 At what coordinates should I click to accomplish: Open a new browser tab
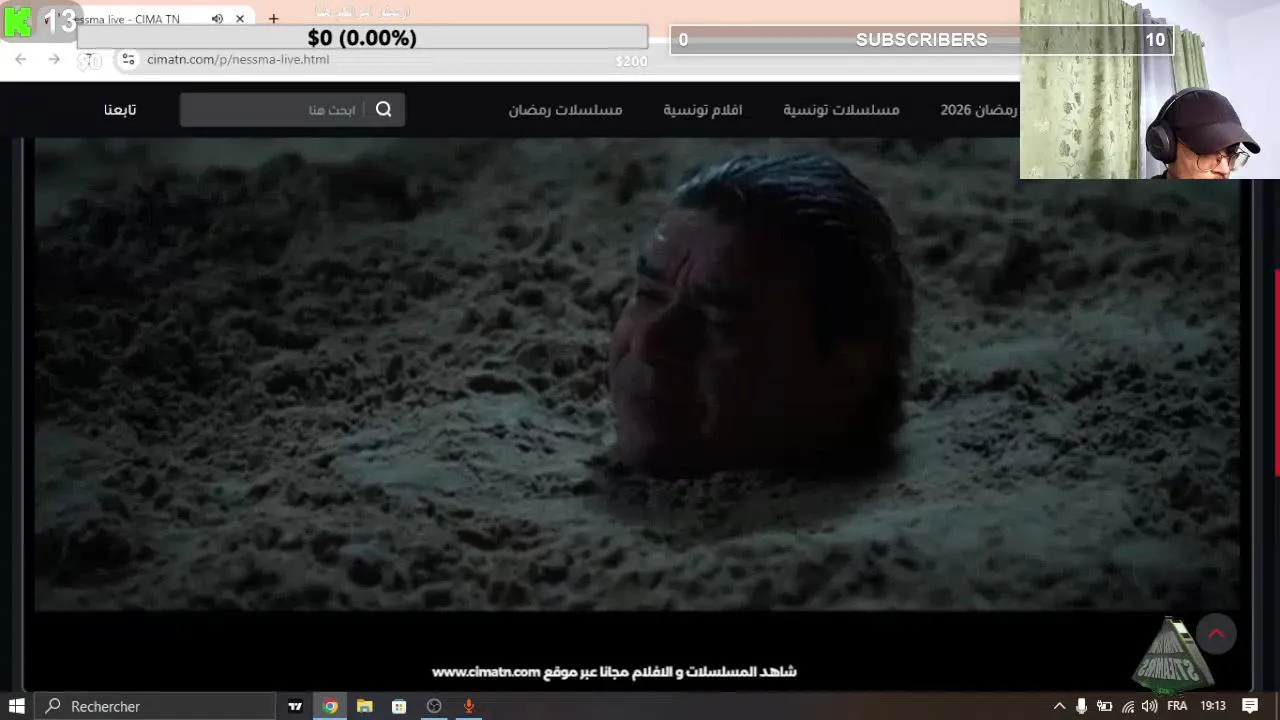click(273, 19)
